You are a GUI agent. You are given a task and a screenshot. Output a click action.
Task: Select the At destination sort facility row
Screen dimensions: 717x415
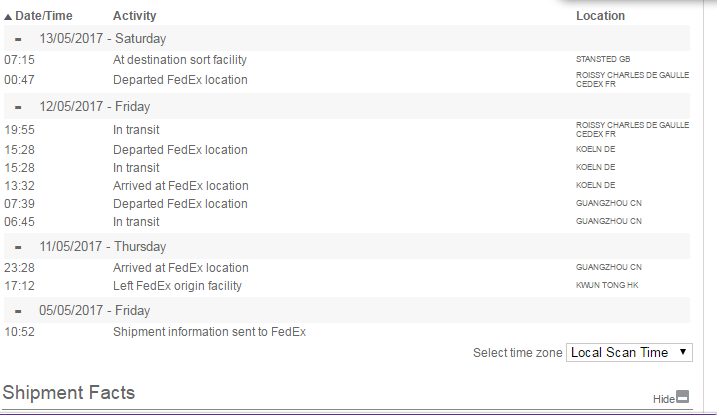click(x=180, y=60)
